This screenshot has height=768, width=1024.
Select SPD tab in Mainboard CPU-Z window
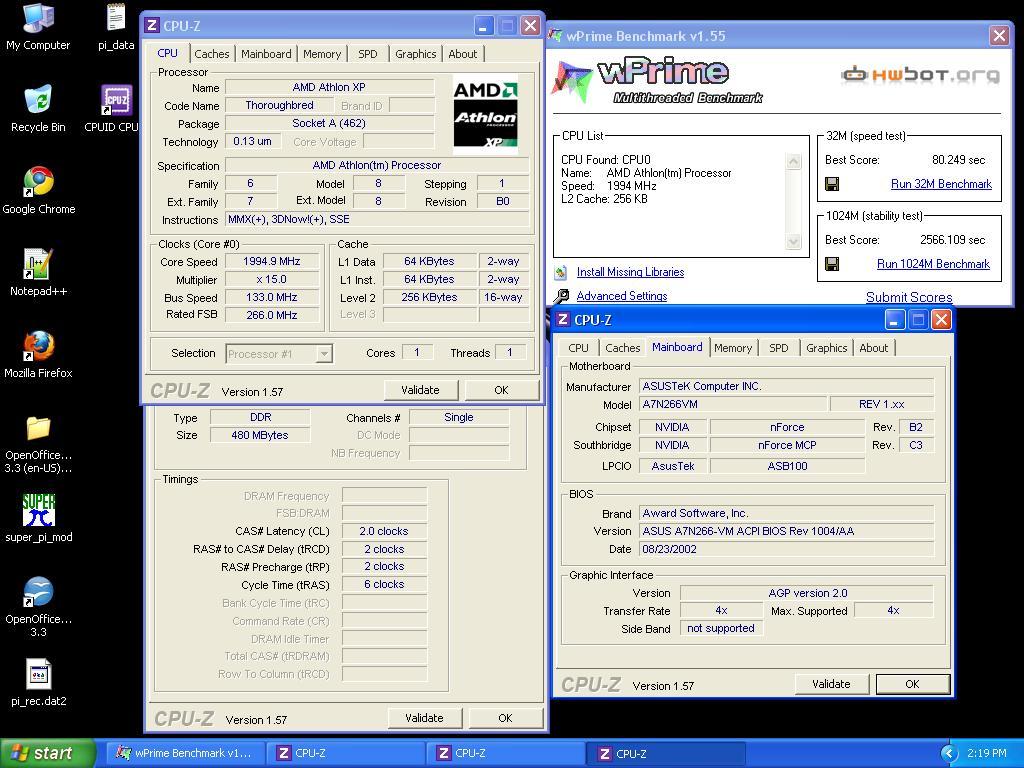(778, 348)
